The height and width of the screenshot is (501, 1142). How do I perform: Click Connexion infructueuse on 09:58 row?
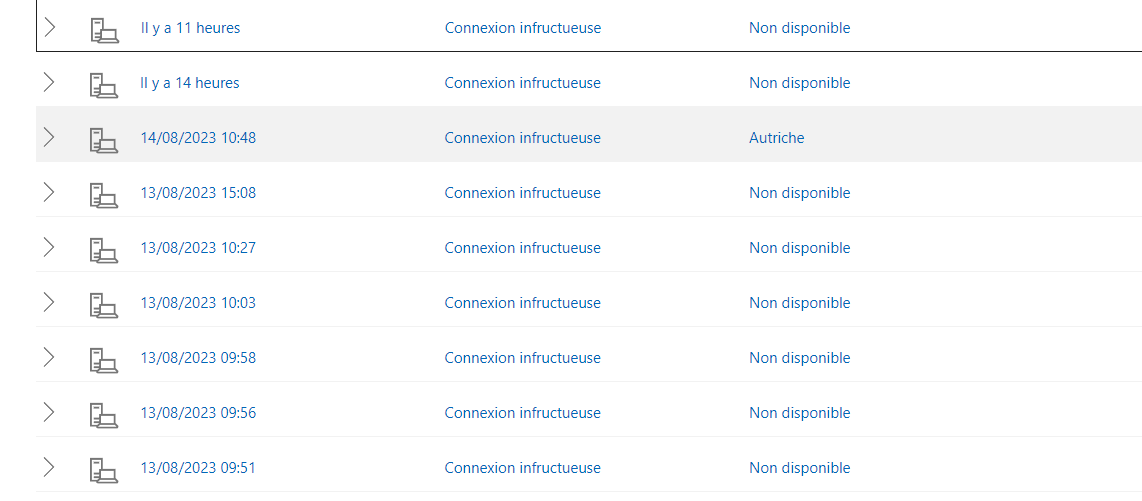tap(523, 358)
